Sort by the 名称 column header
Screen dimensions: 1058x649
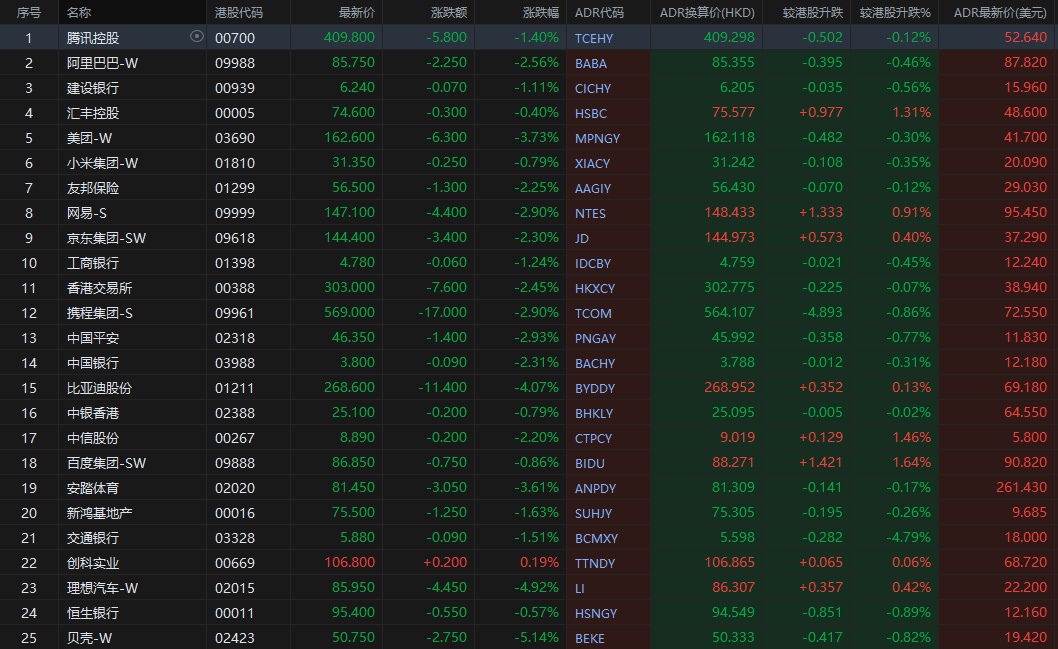(80, 12)
